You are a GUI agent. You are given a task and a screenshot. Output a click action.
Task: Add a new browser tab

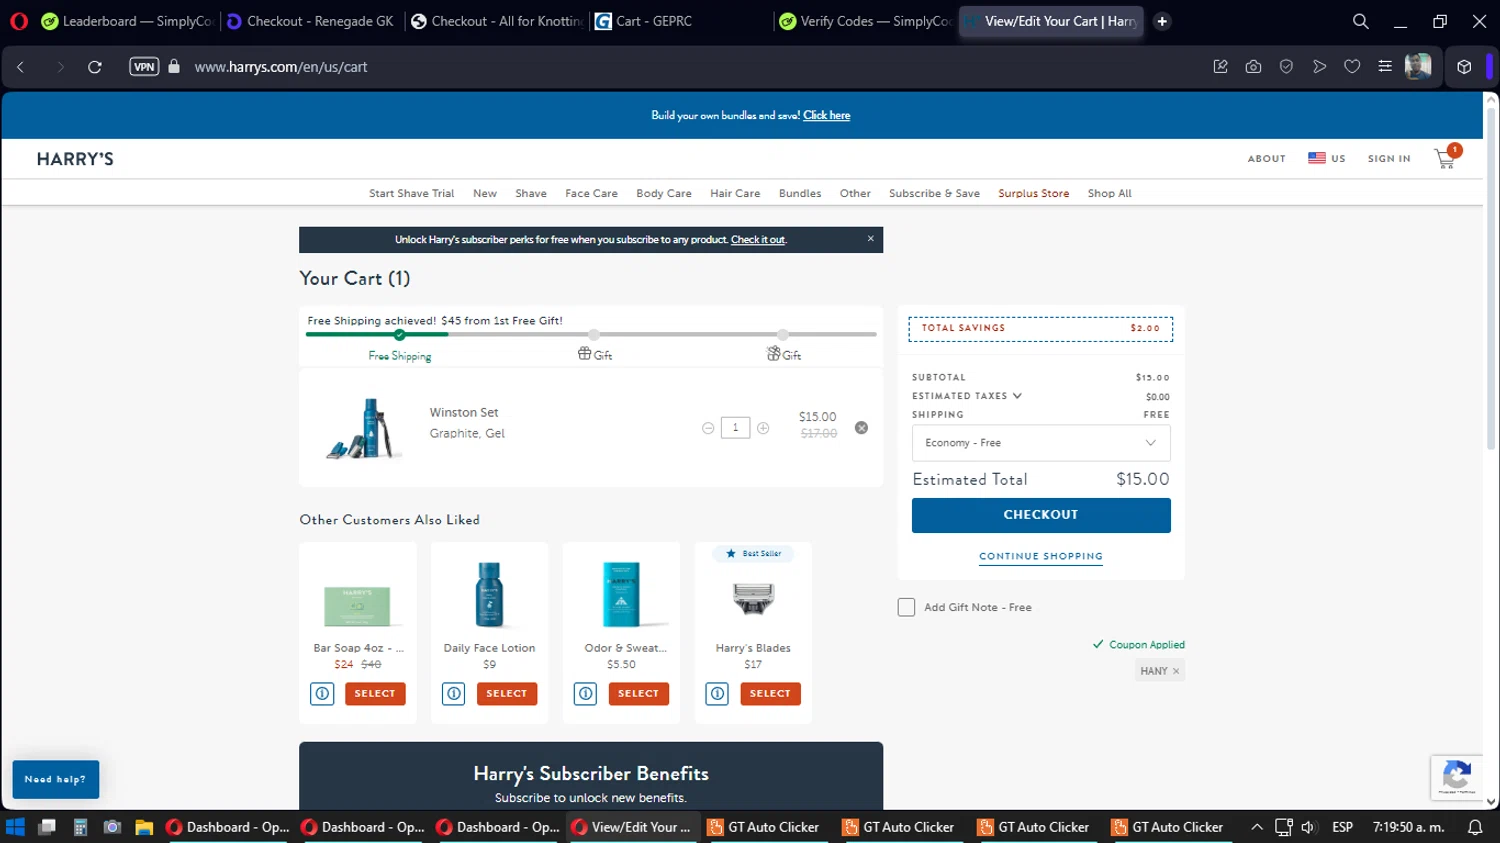(1162, 21)
